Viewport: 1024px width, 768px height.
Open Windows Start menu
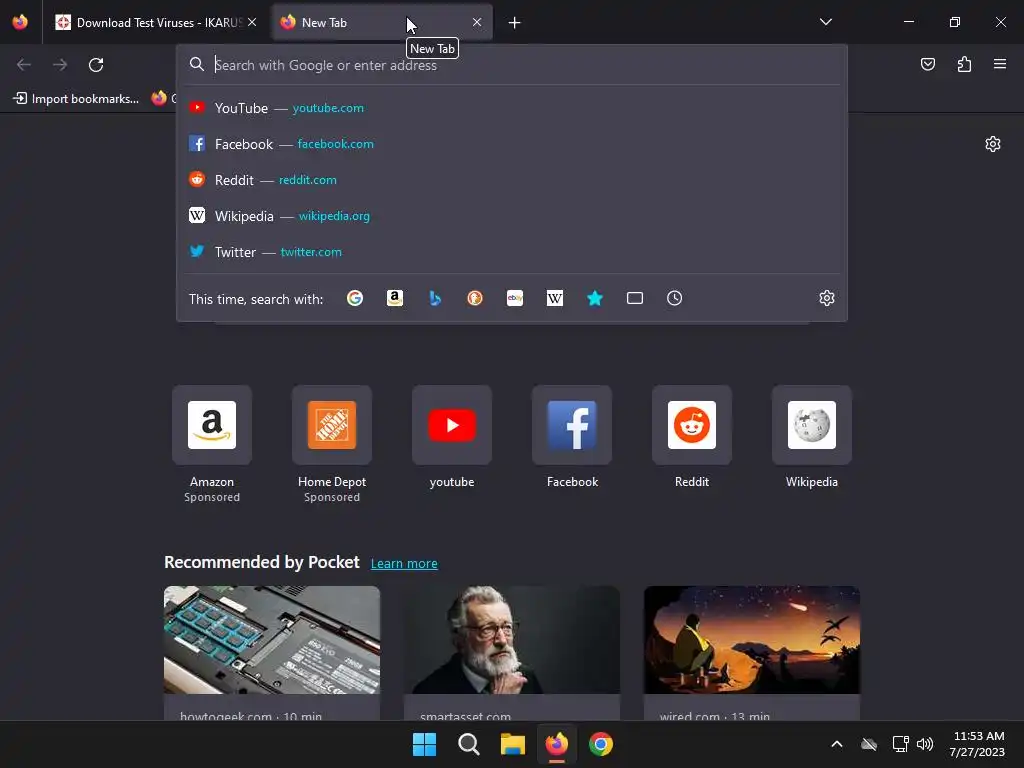(x=424, y=744)
